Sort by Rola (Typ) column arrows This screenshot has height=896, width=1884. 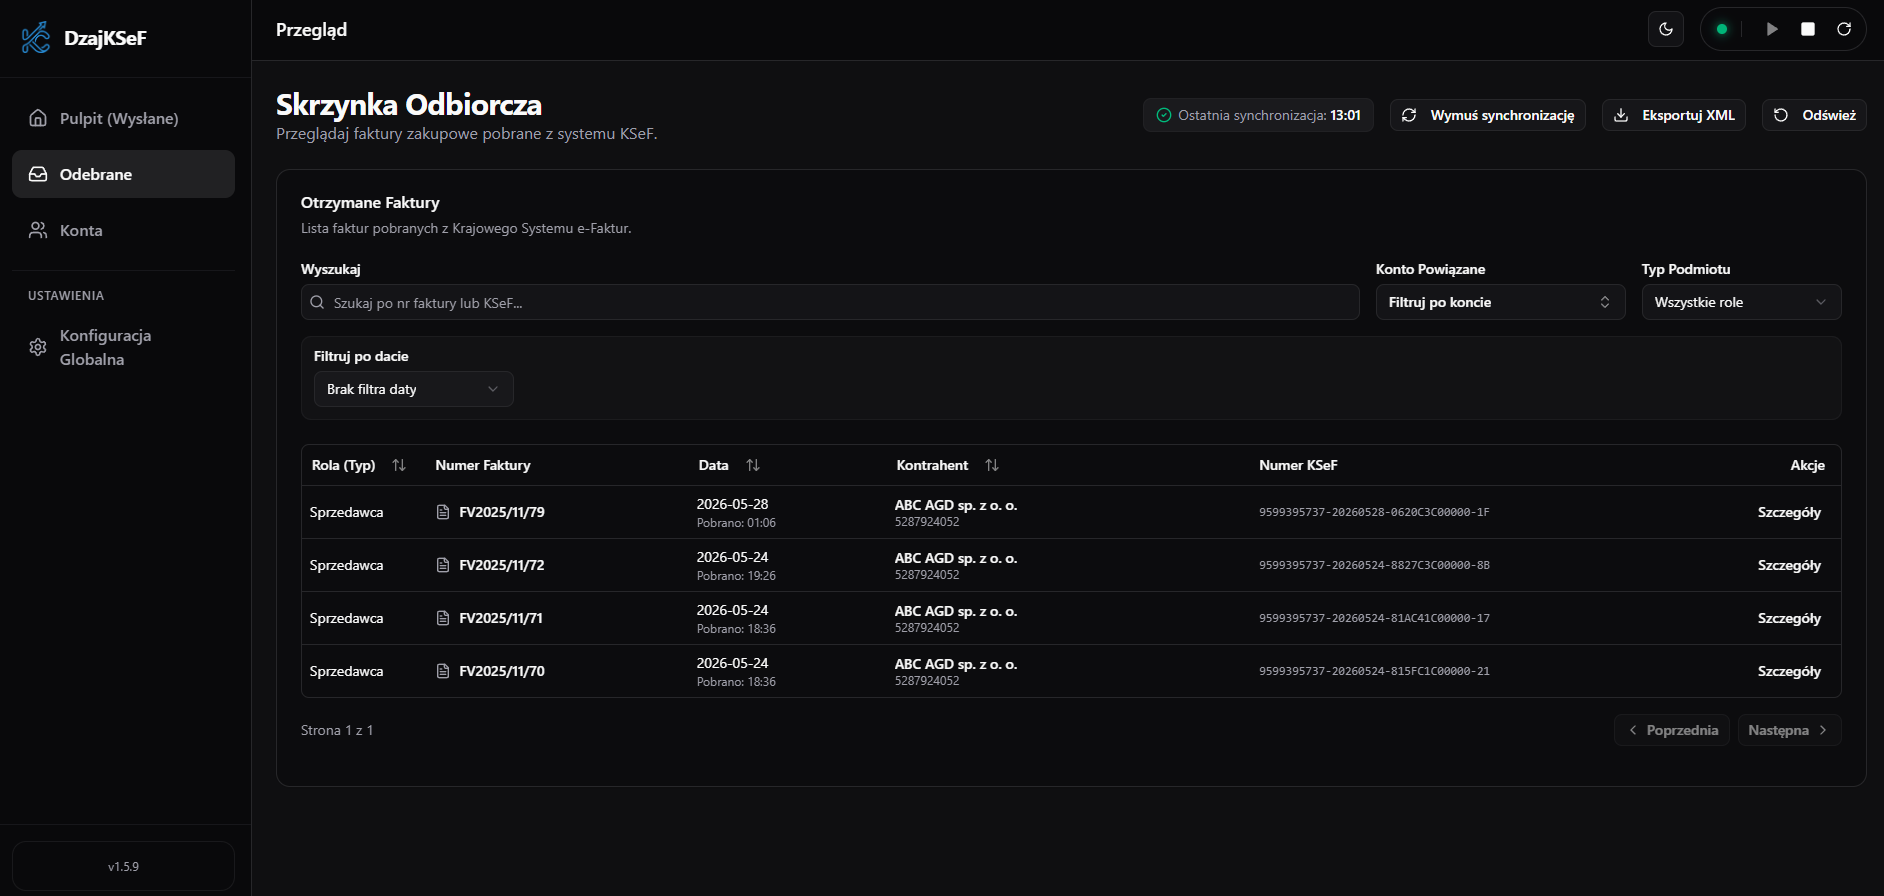[x=399, y=465]
